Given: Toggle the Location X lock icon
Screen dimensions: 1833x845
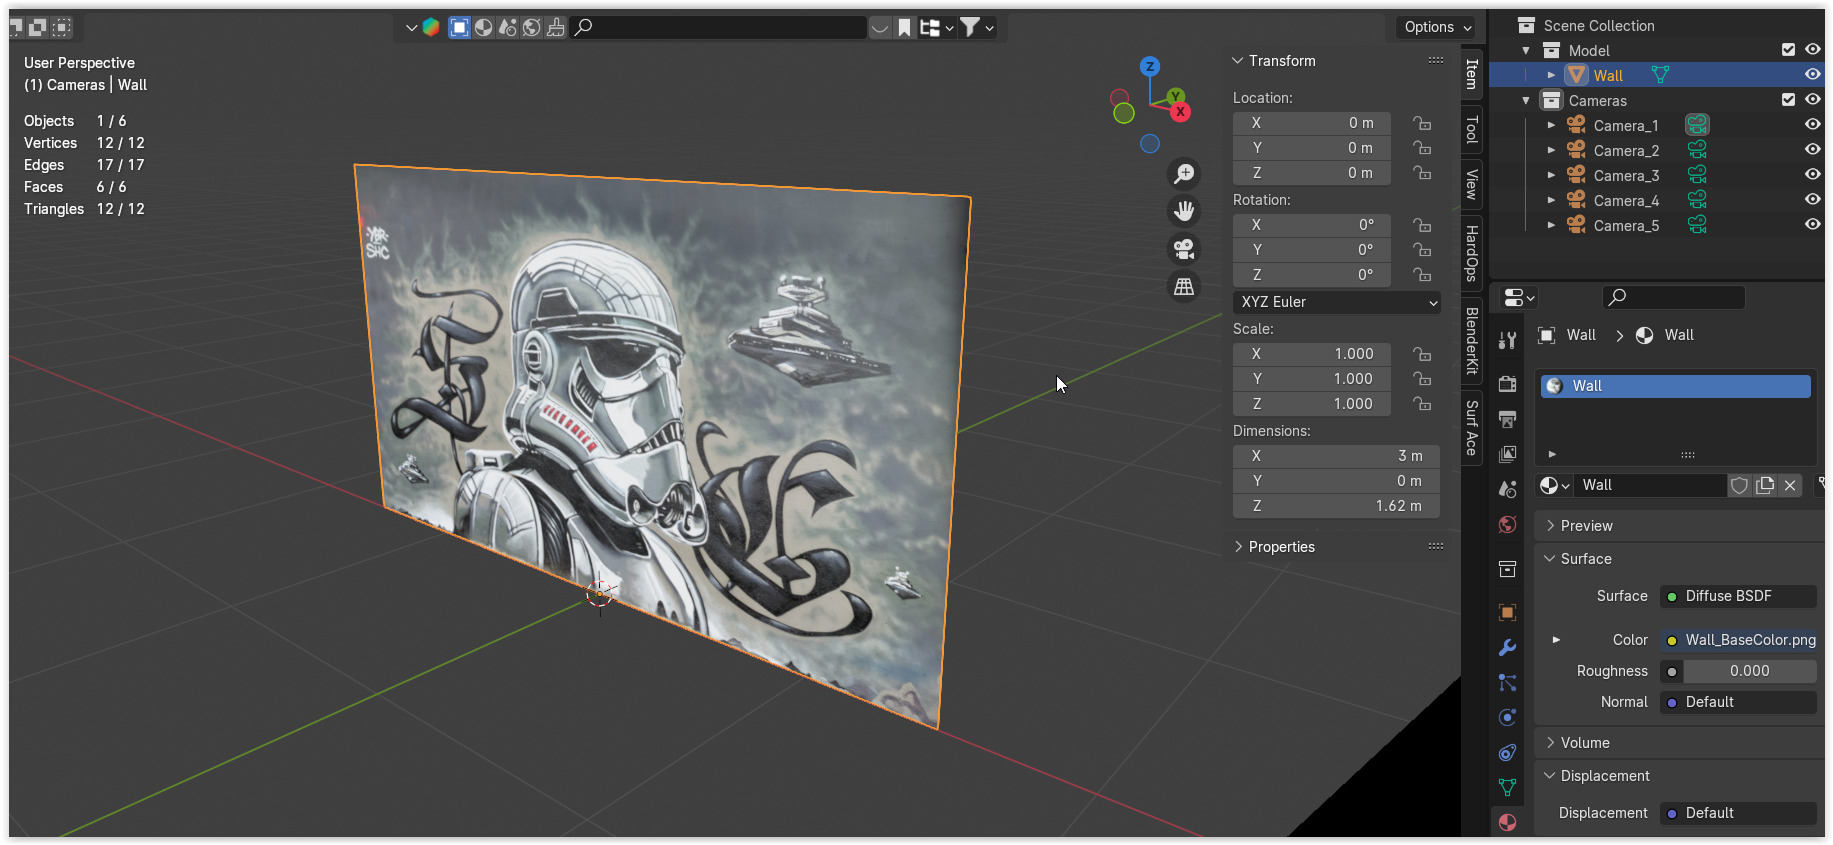Looking at the screenshot, I should 1421,123.
